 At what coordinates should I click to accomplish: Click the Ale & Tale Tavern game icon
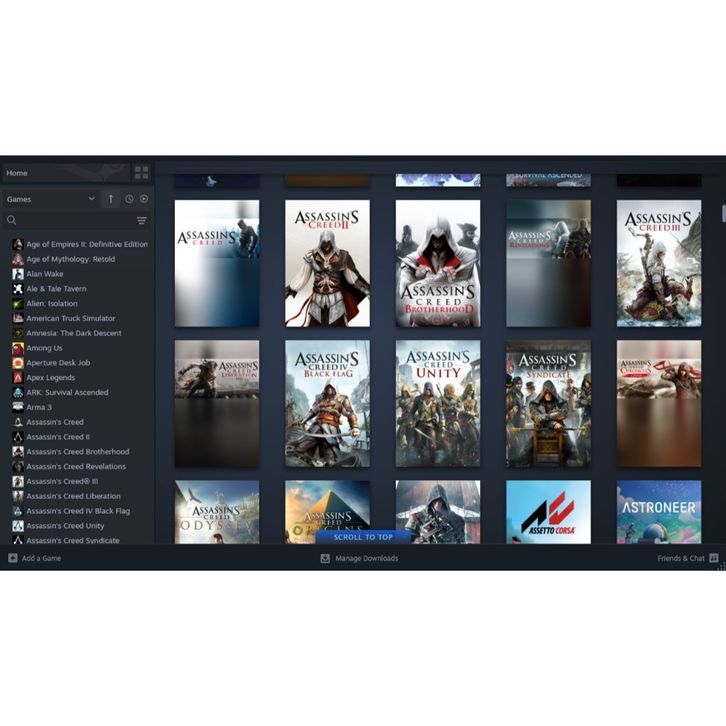[18, 288]
